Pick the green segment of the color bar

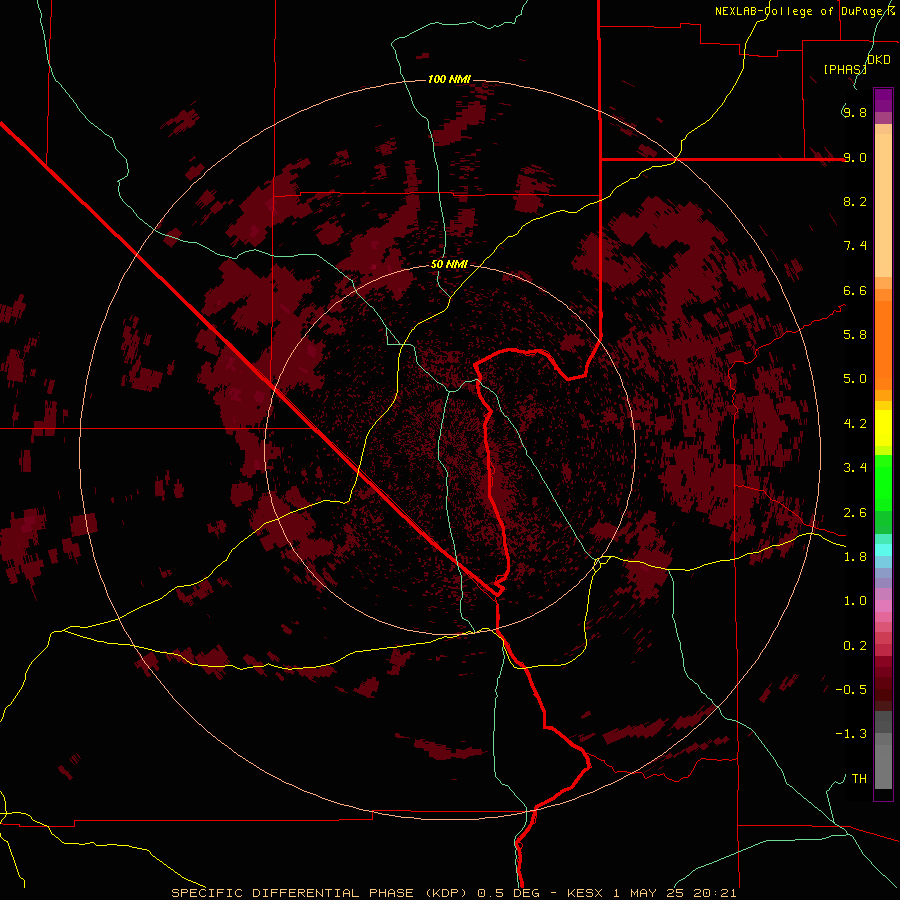point(883,485)
